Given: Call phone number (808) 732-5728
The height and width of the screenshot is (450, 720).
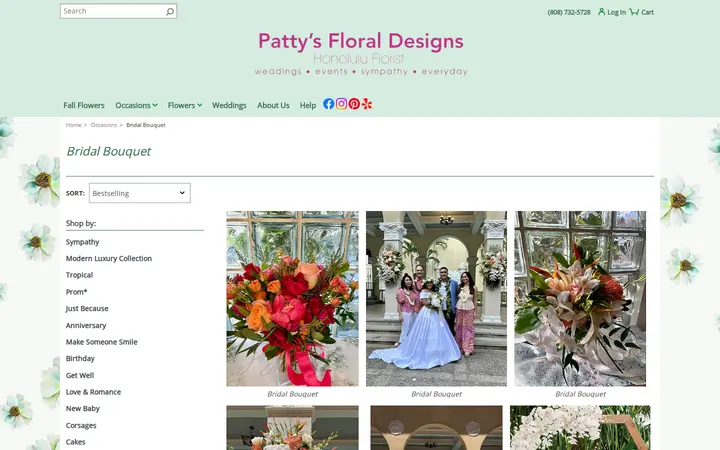Looking at the screenshot, I should click(x=569, y=12).
